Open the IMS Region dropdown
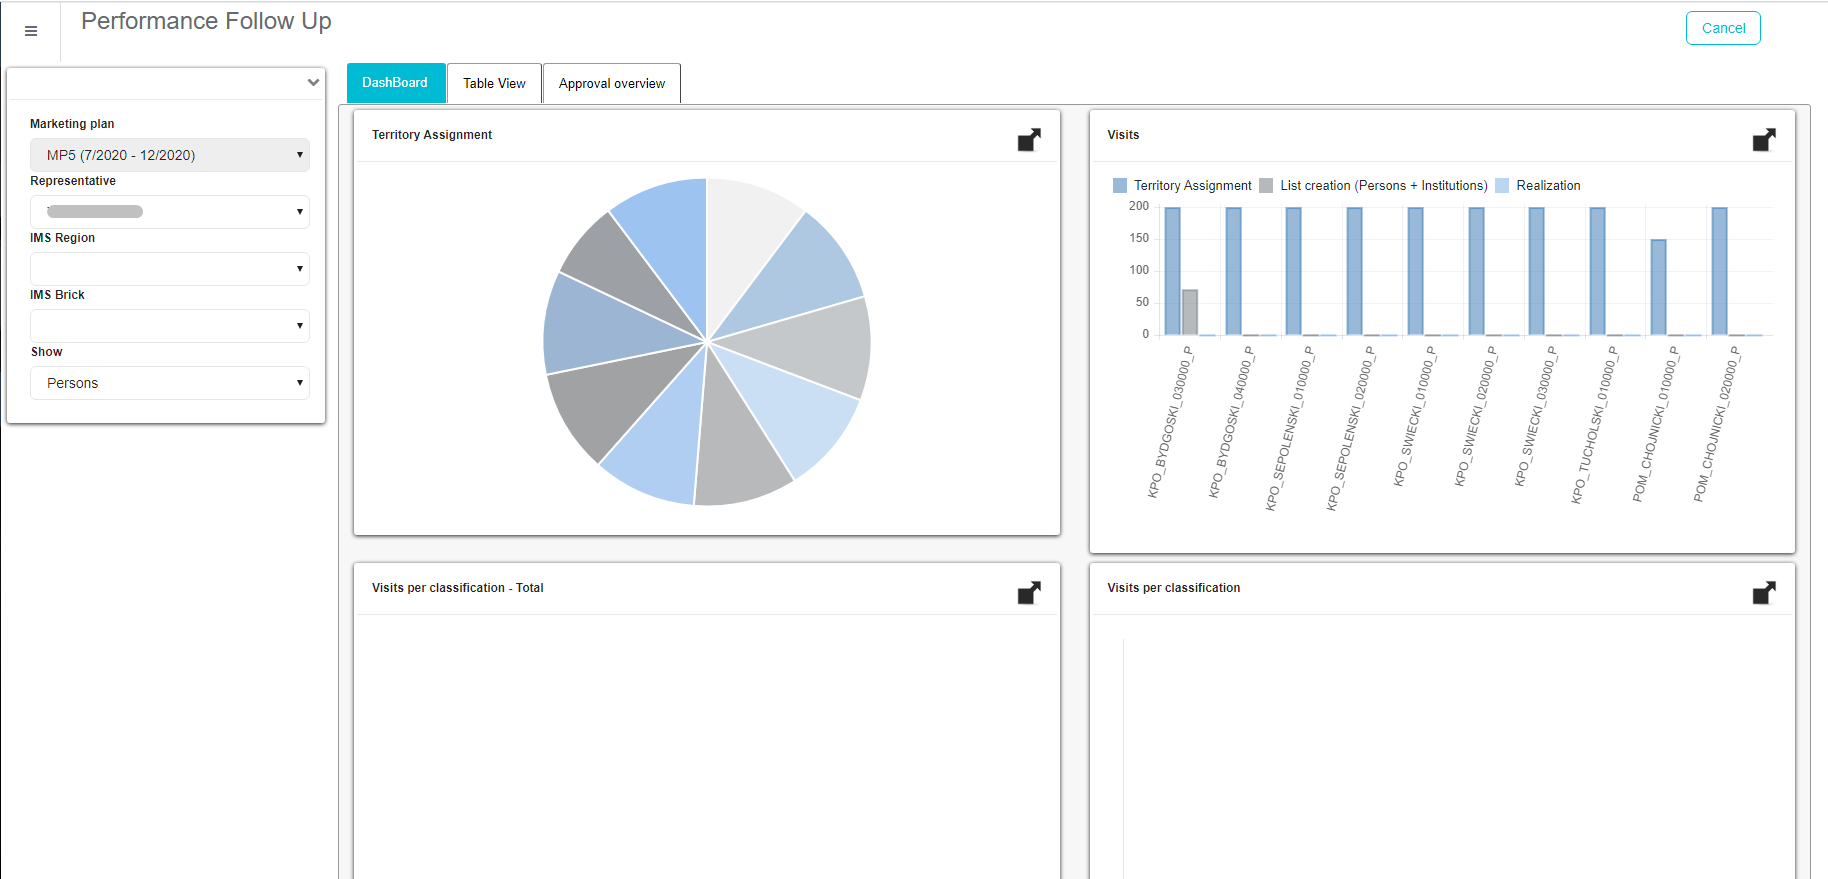 170,269
